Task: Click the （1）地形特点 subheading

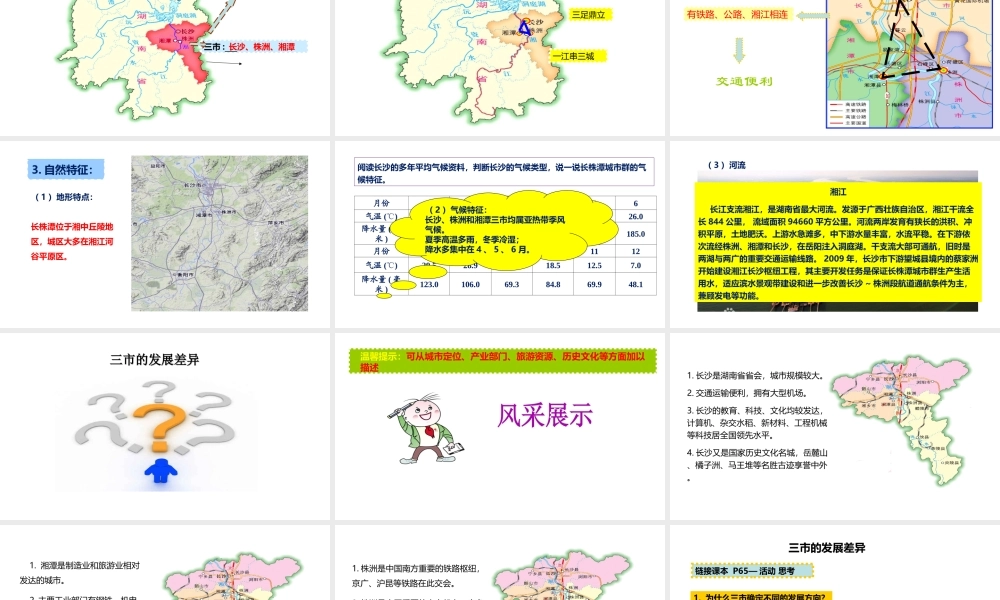Action: click(64, 197)
